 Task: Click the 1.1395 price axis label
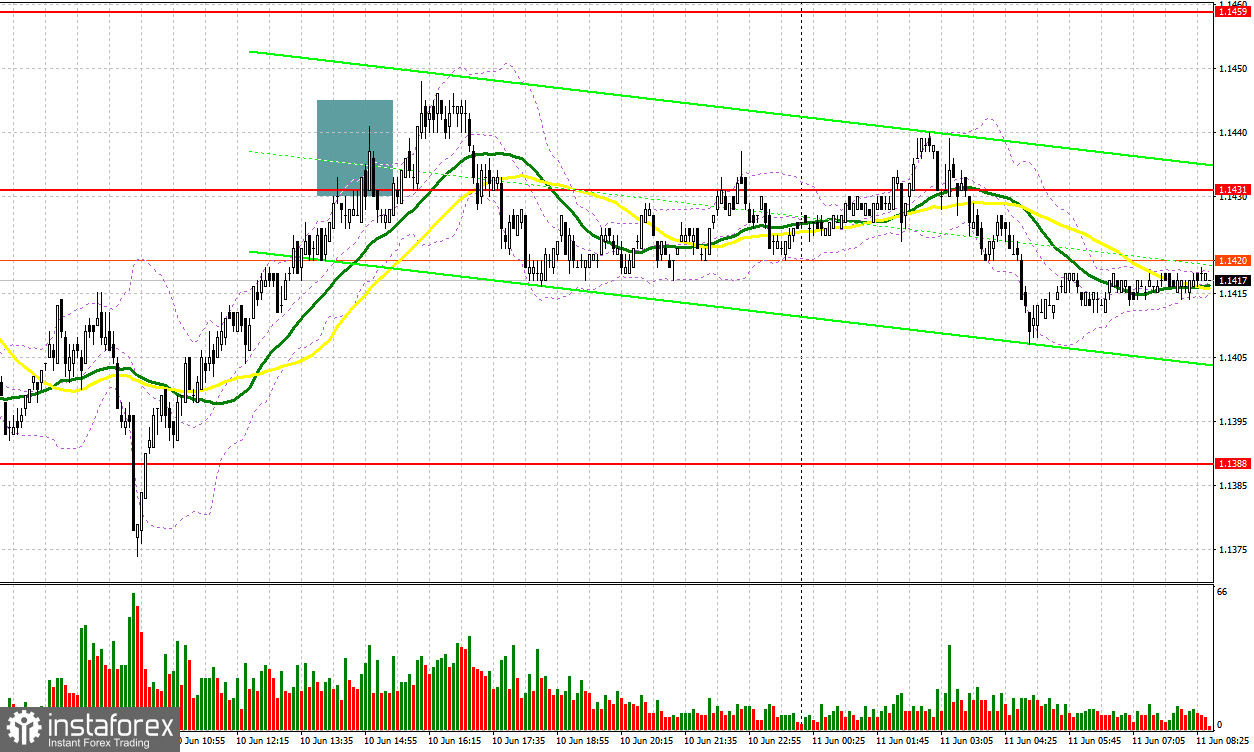(1233, 421)
